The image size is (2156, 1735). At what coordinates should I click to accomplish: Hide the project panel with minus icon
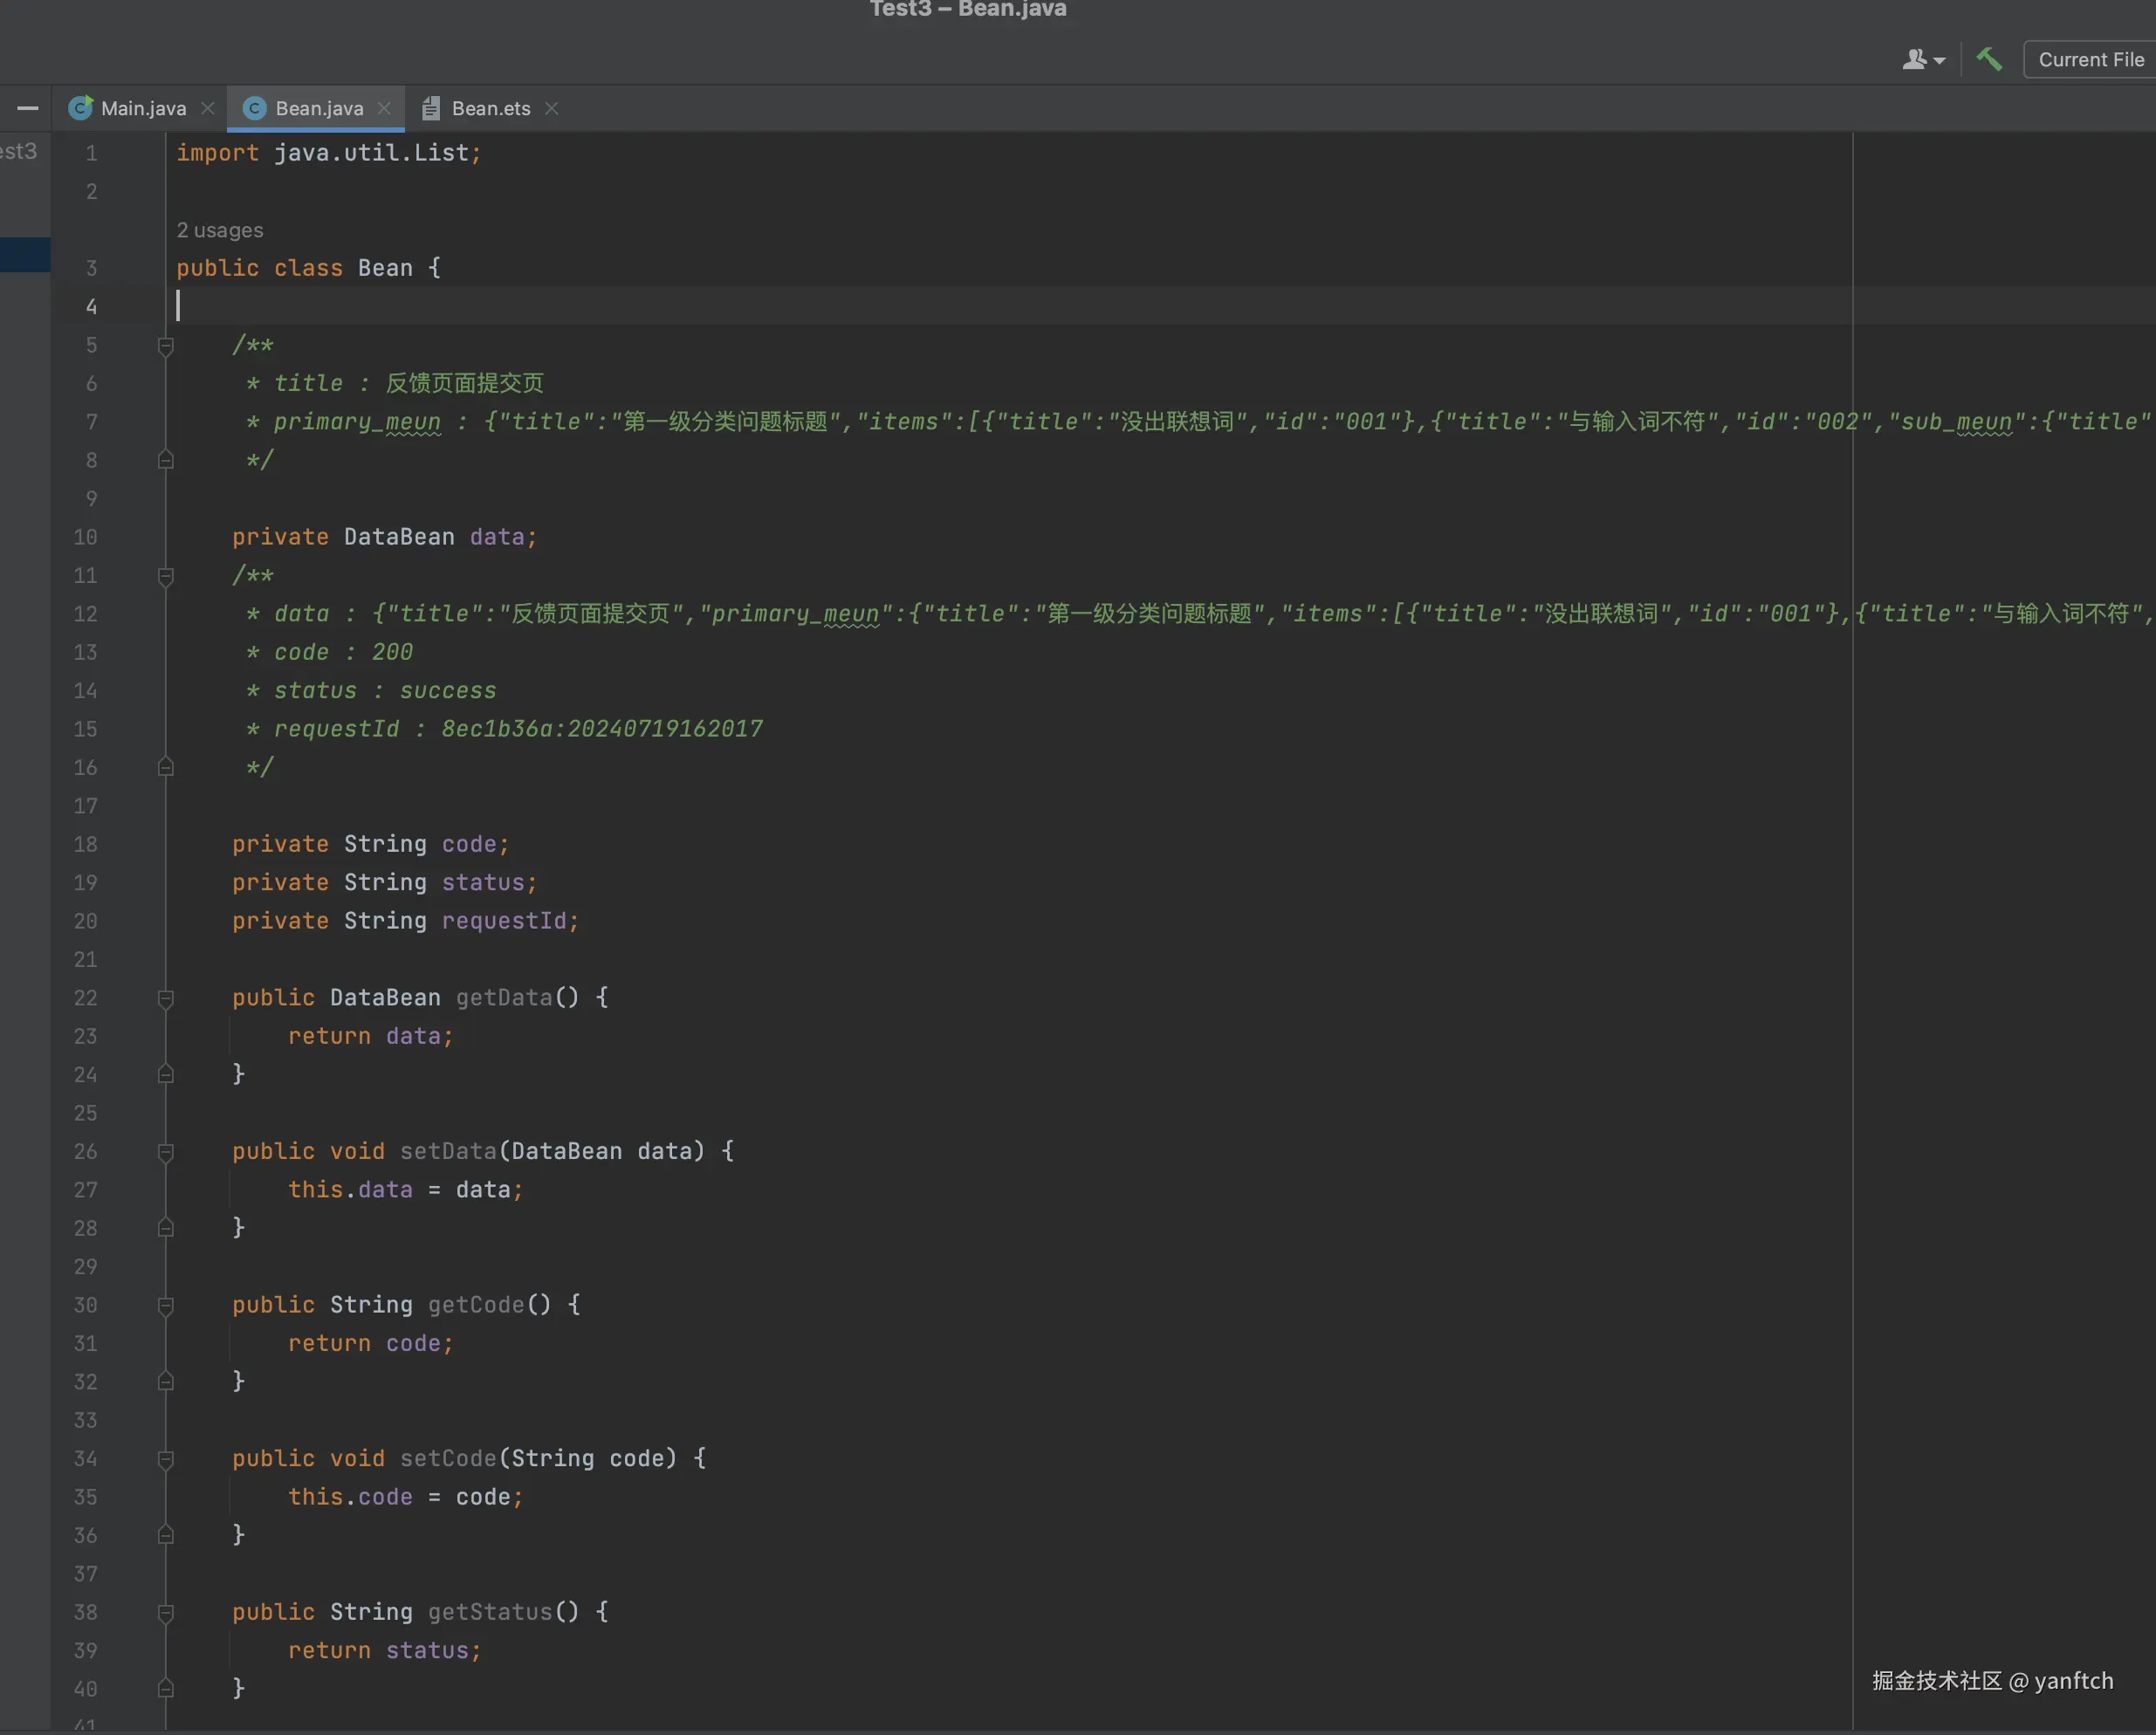pyautogui.click(x=28, y=108)
